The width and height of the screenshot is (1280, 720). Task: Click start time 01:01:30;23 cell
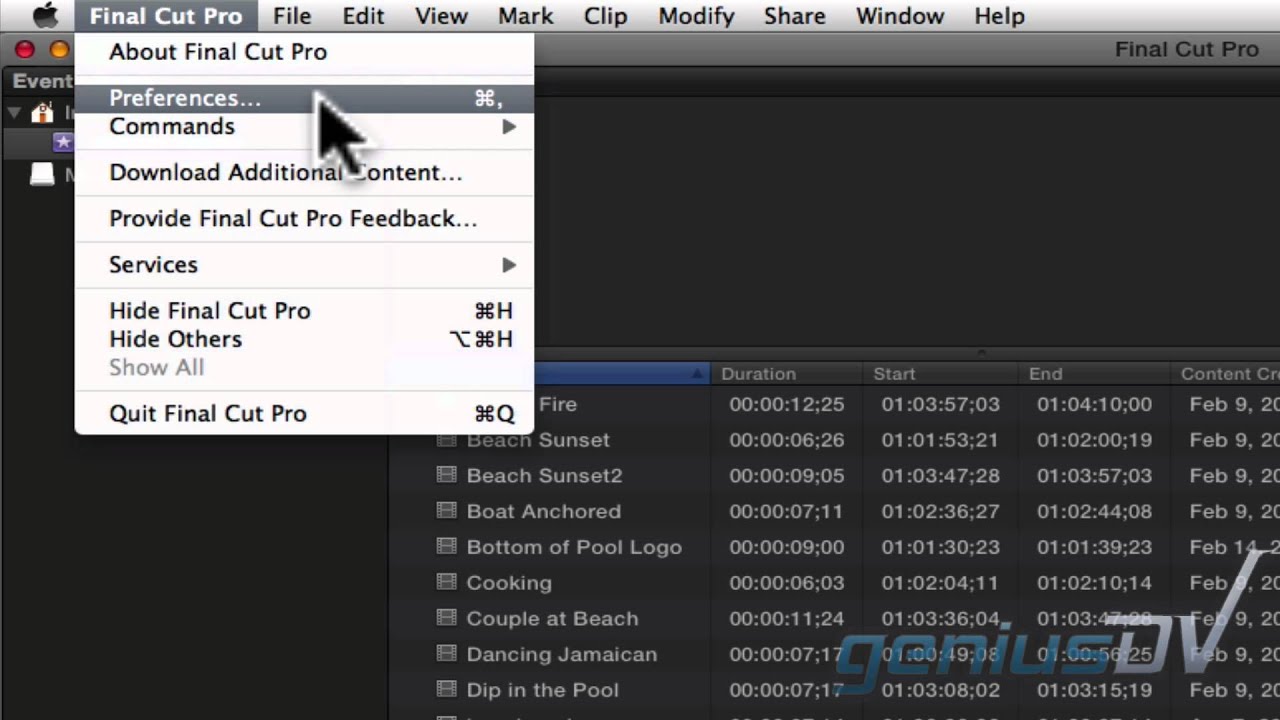click(940, 547)
